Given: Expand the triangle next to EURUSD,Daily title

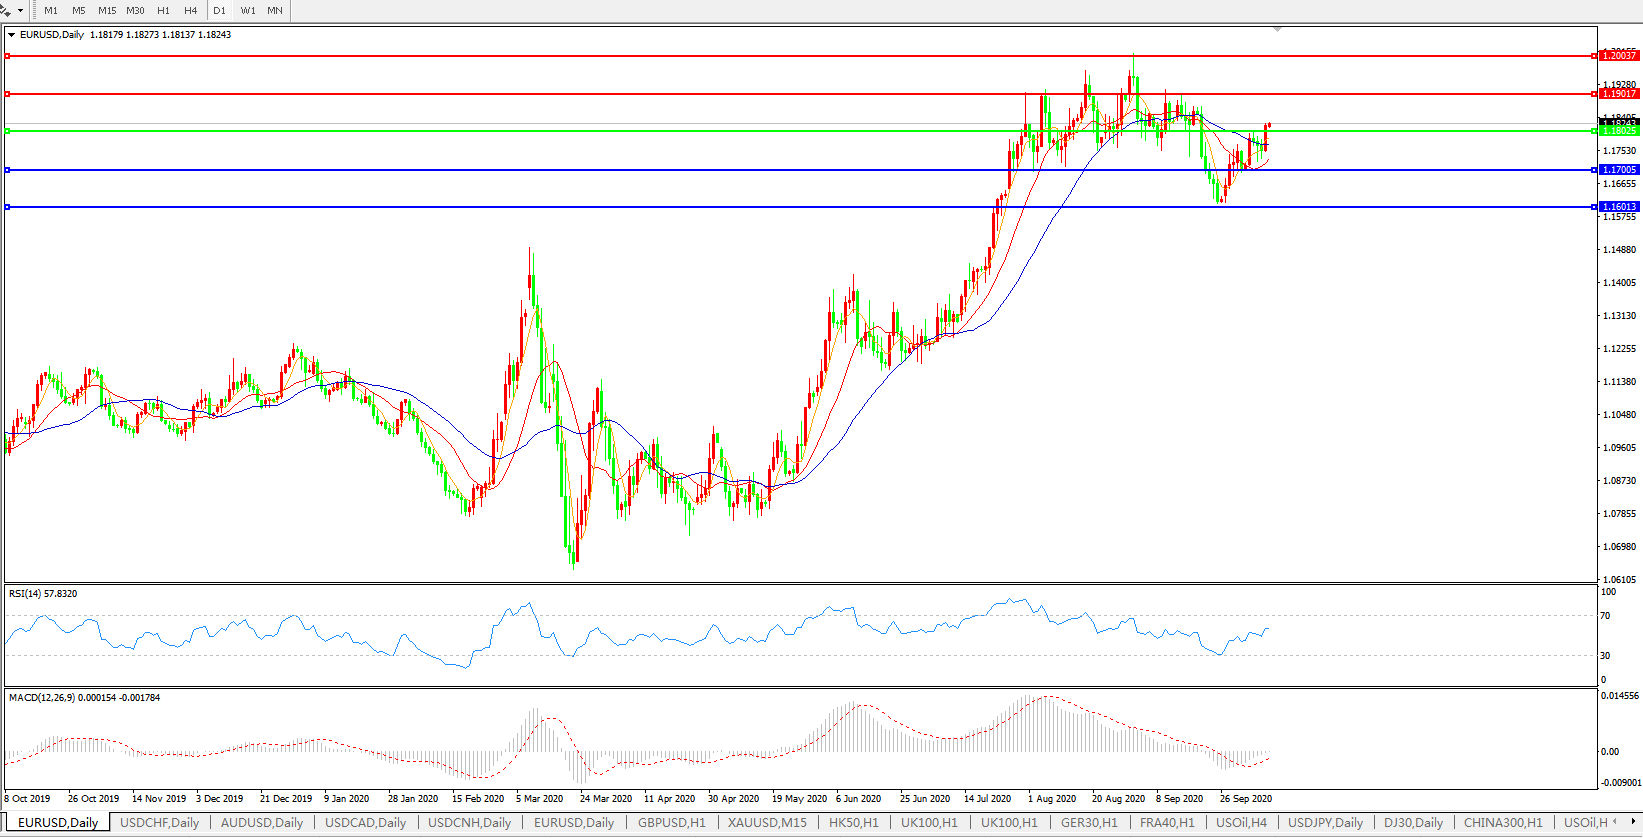Looking at the screenshot, I should [x=12, y=35].
